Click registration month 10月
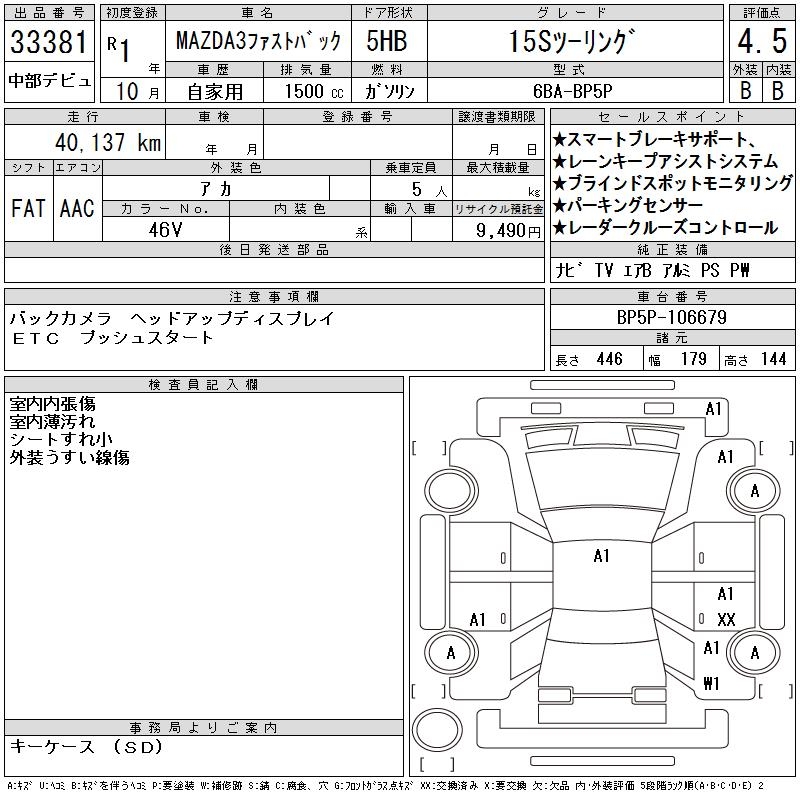Image resolution: width=800 pixels, height=800 pixels. click(x=138, y=91)
